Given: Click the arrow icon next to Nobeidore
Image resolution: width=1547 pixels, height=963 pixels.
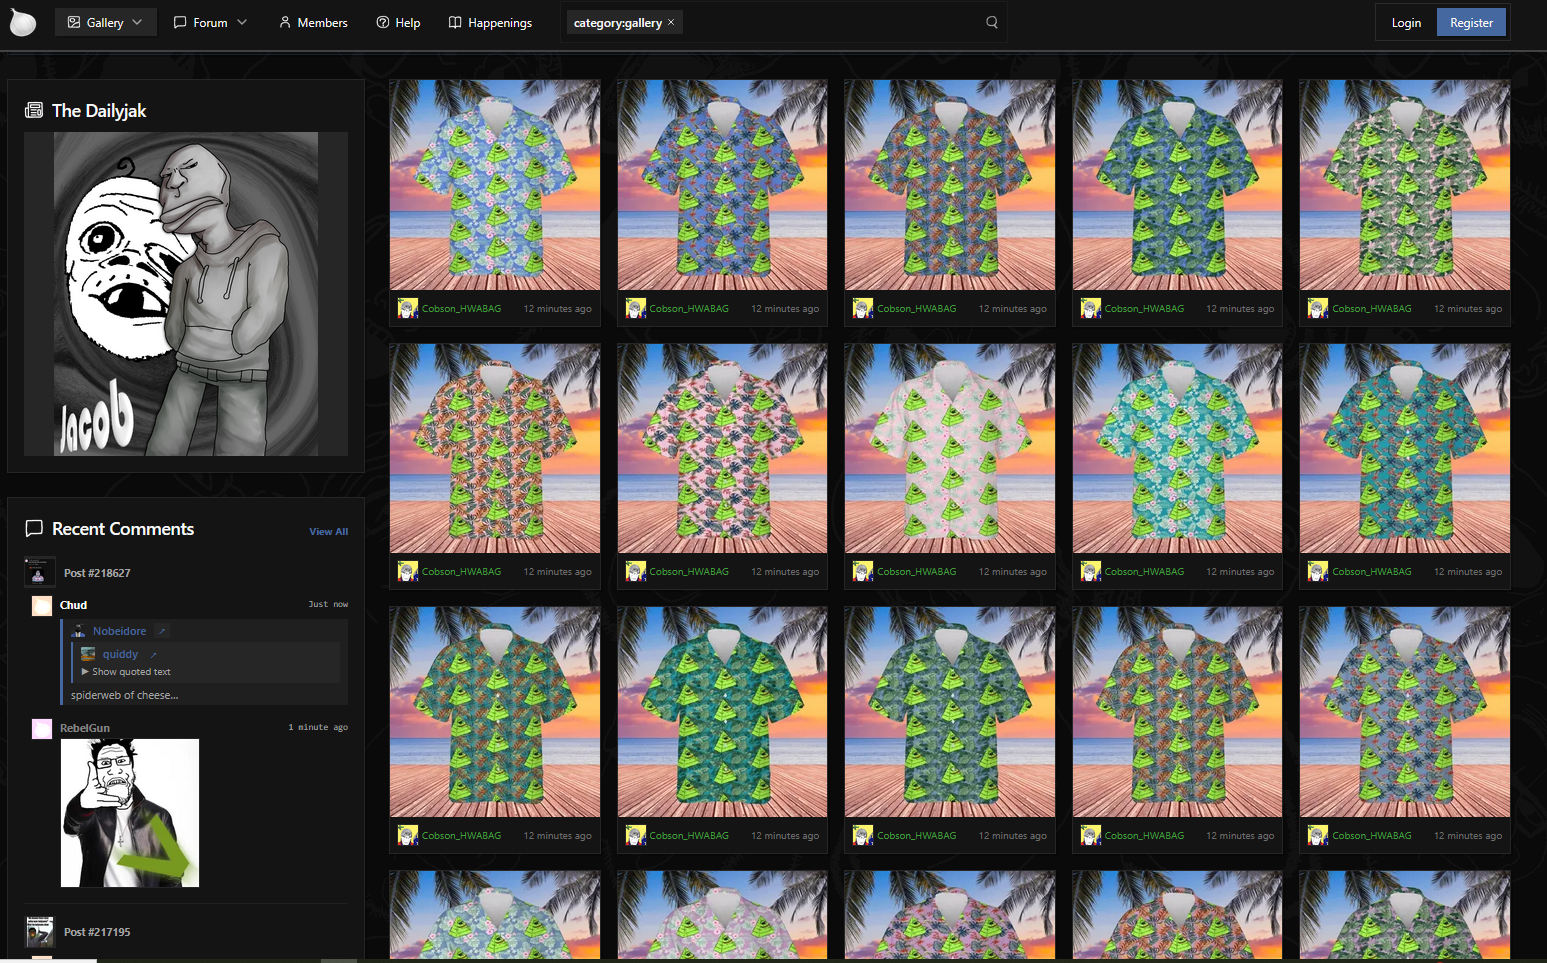Looking at the screenshot, I should [162, 631].
